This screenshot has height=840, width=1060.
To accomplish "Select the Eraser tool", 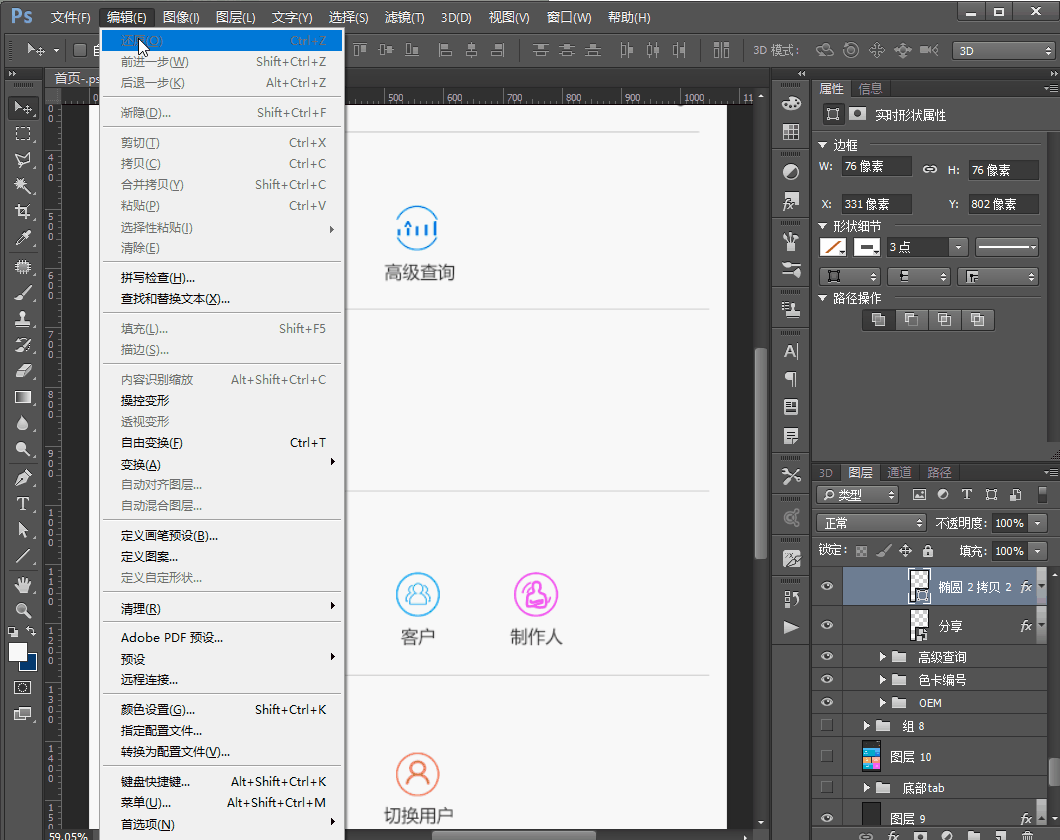I will click(x=23, y=371).
